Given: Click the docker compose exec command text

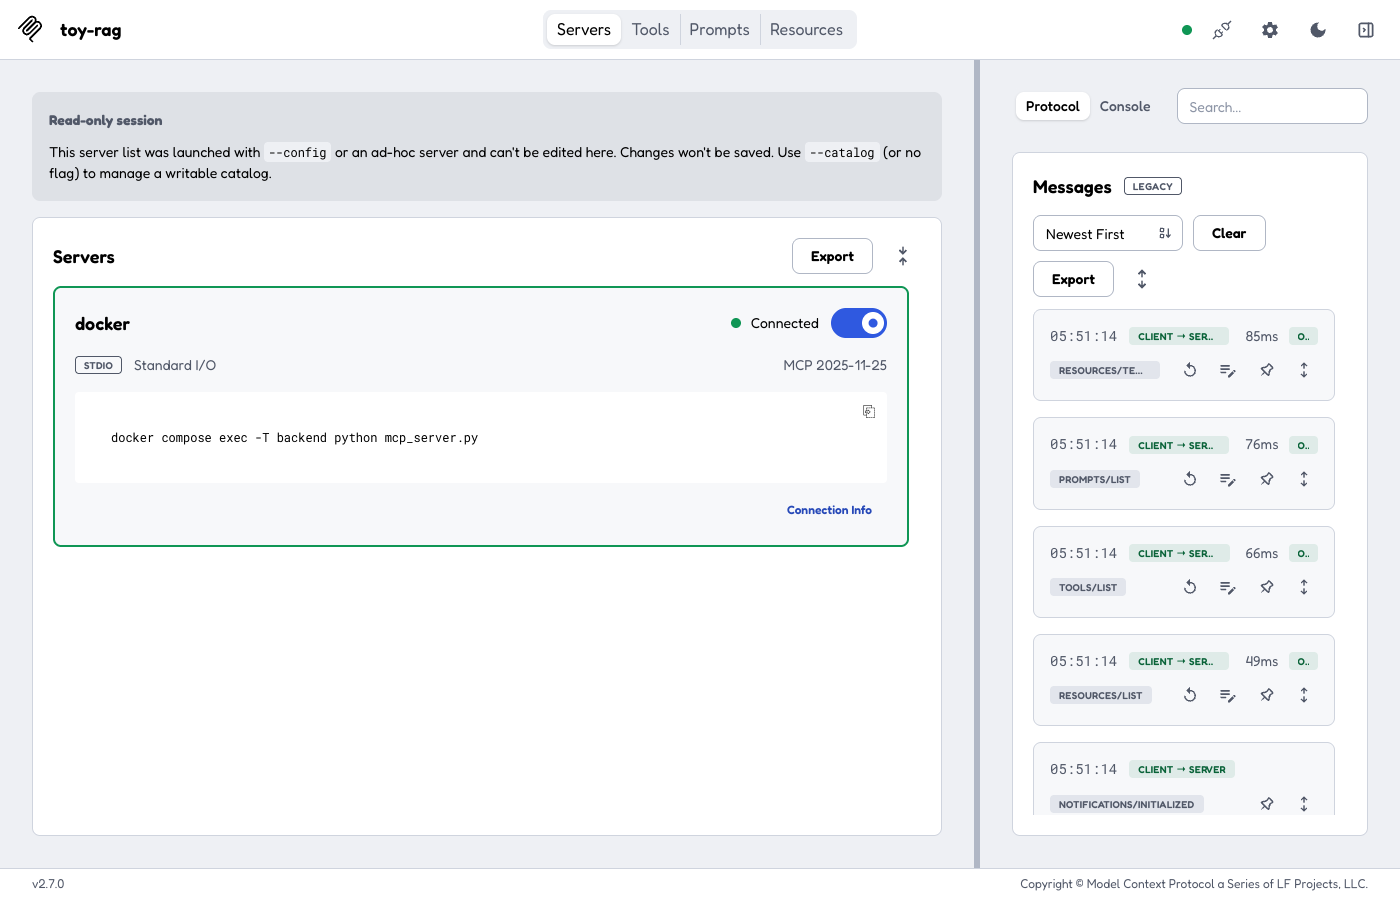Looking at the screenshot, I should [x=295, y=438].
